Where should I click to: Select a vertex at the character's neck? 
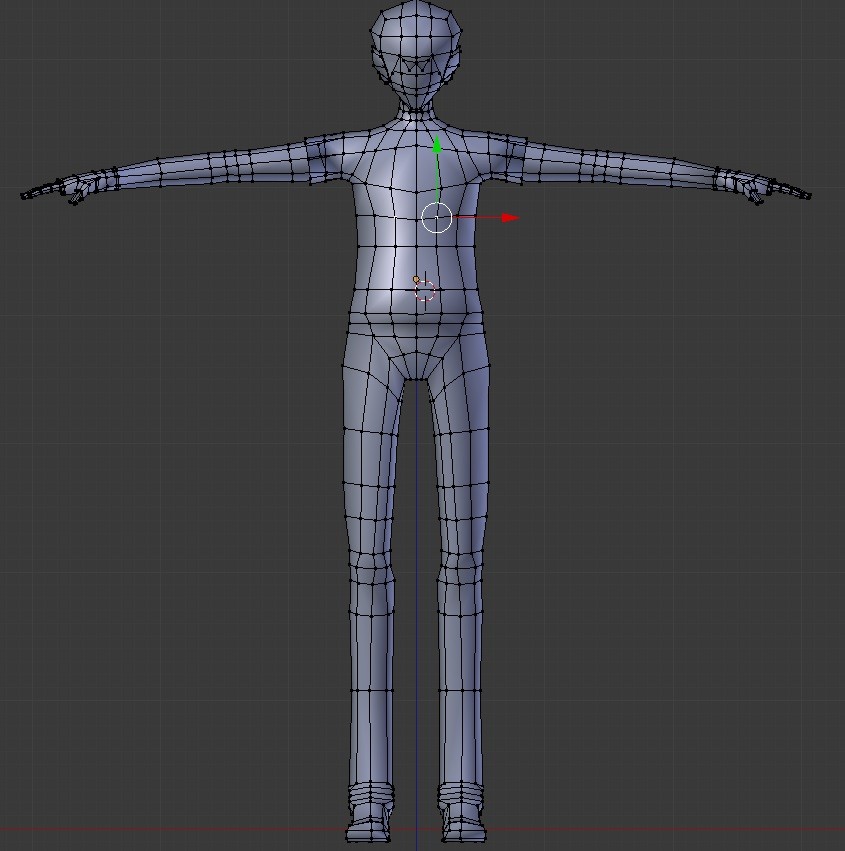tap(415, 110)
